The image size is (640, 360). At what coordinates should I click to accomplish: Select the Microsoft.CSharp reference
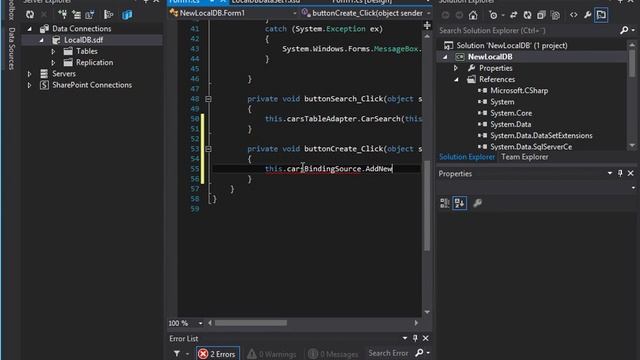[519, 91]
